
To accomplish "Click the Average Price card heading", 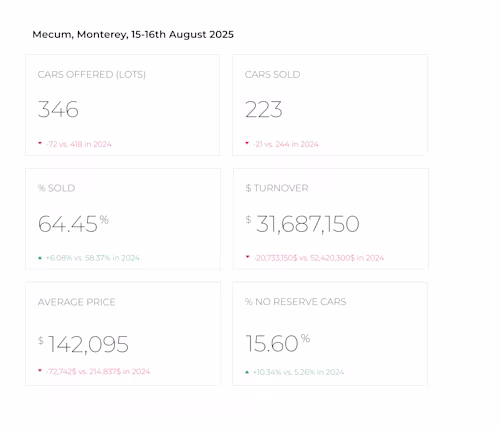I will (x=77, y=302).
